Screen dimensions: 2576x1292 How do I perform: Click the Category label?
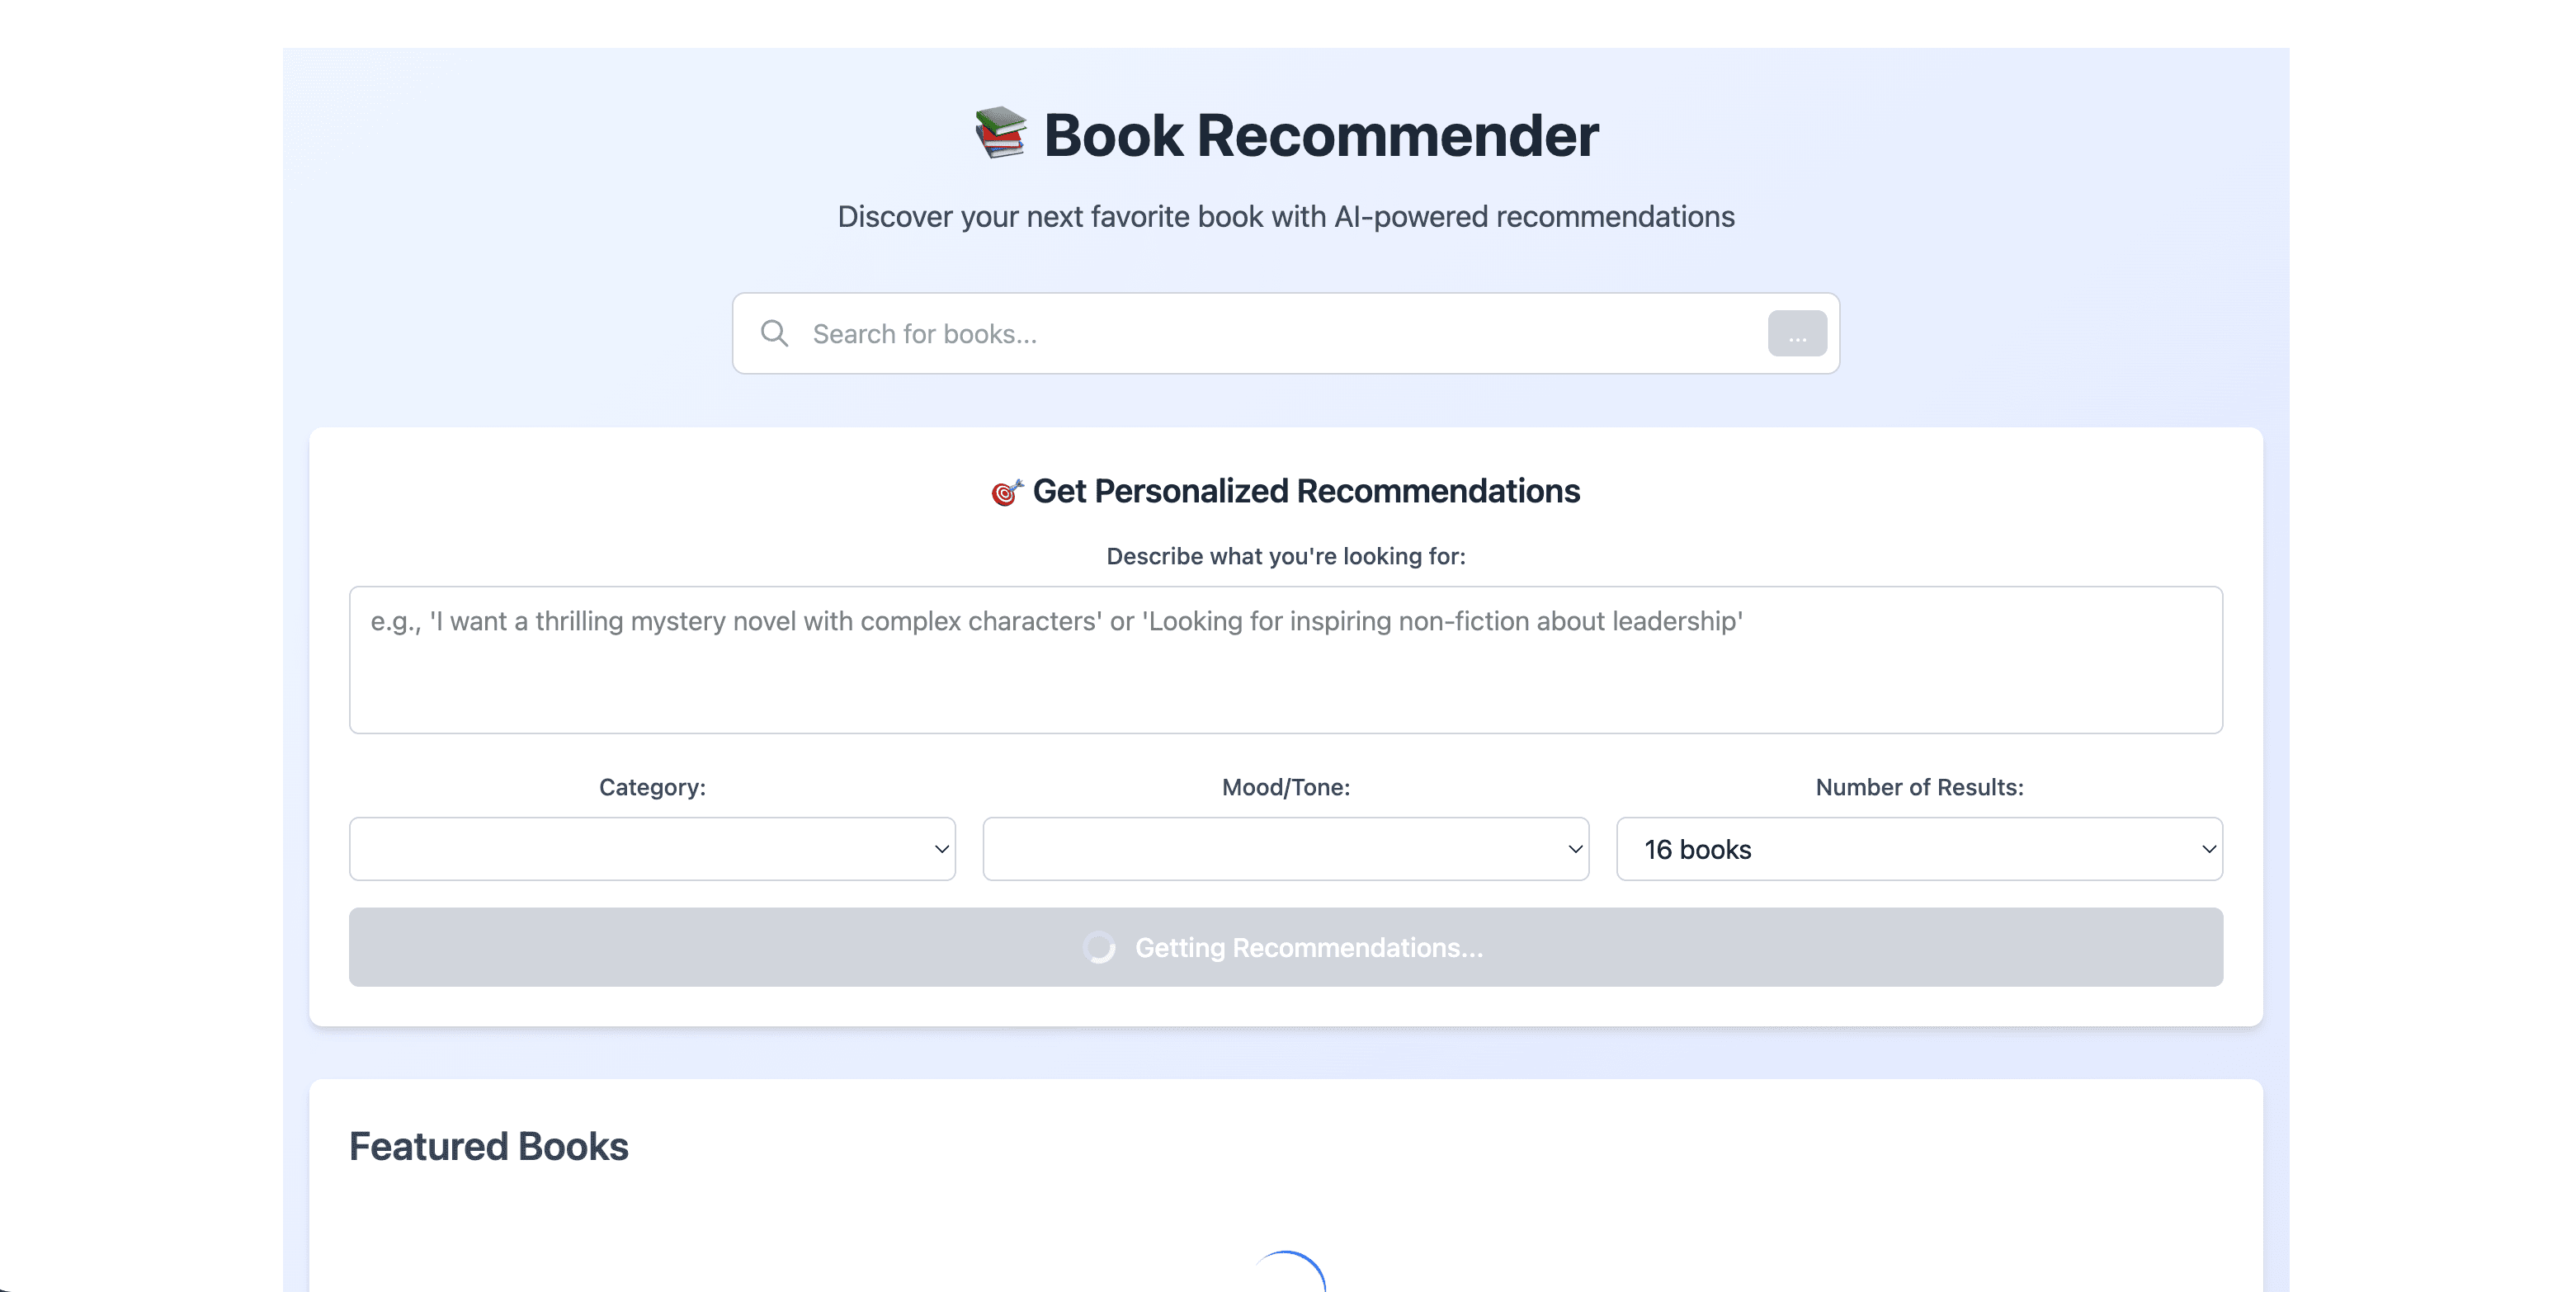coord(652,787)
